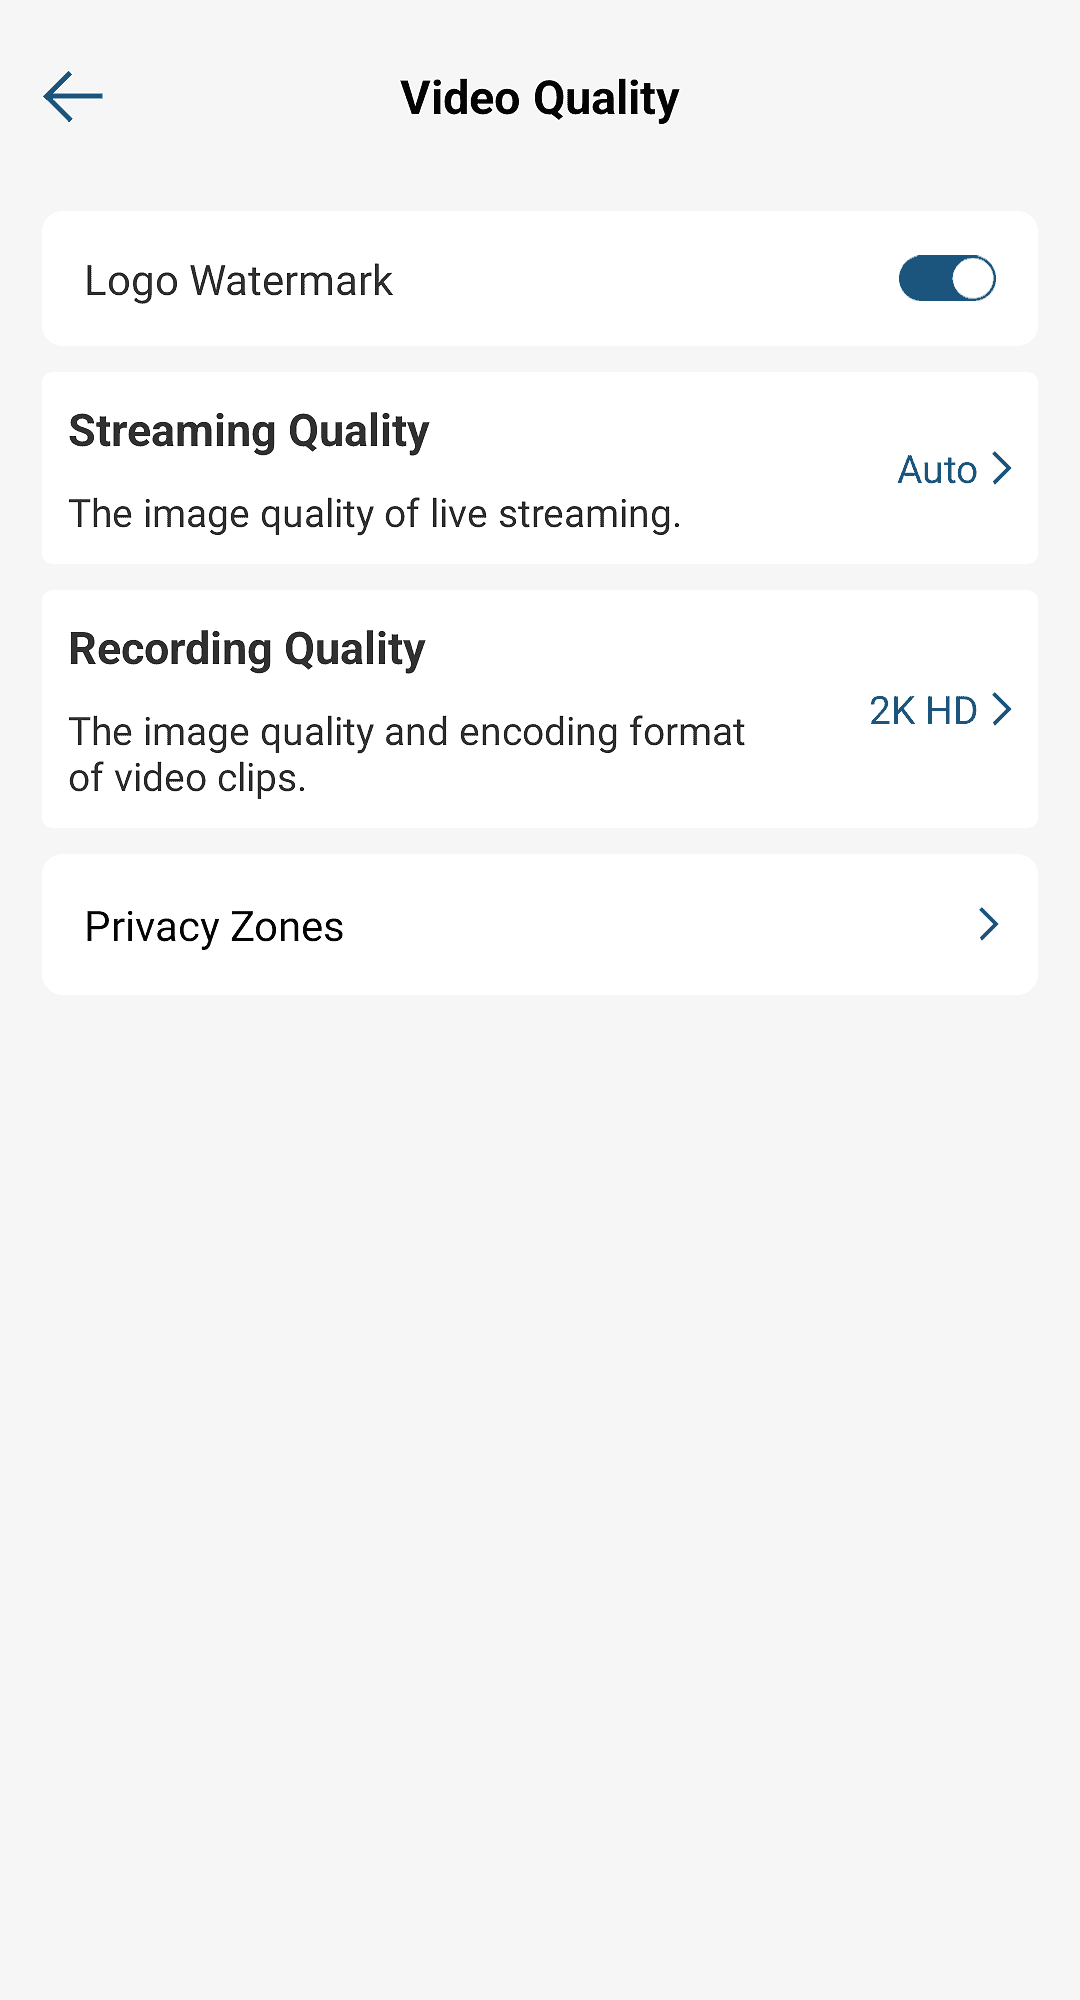
Task: Select the Auto streaming quality value
Action: pyautogui.click(x=937, y=470)
